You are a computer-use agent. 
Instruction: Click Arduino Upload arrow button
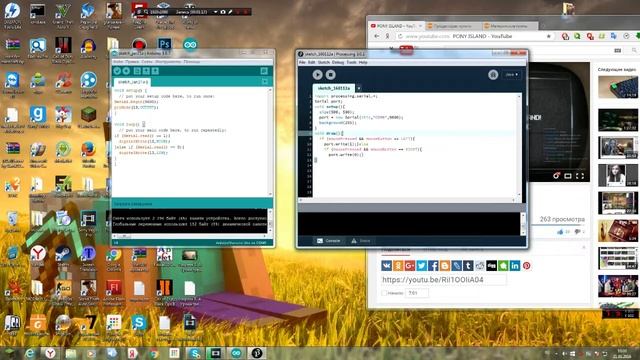tap(126, 71)
